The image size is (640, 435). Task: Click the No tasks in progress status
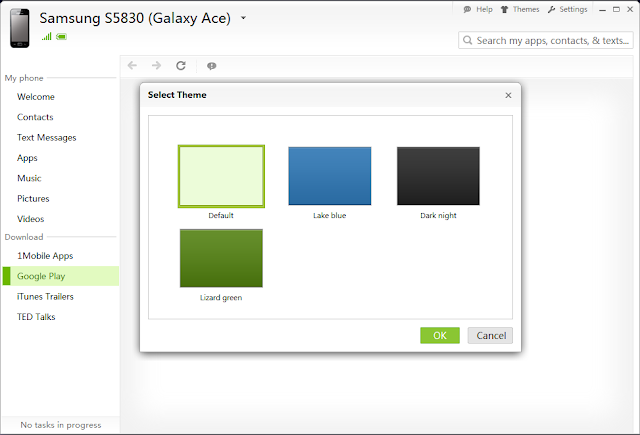point(61,425)
